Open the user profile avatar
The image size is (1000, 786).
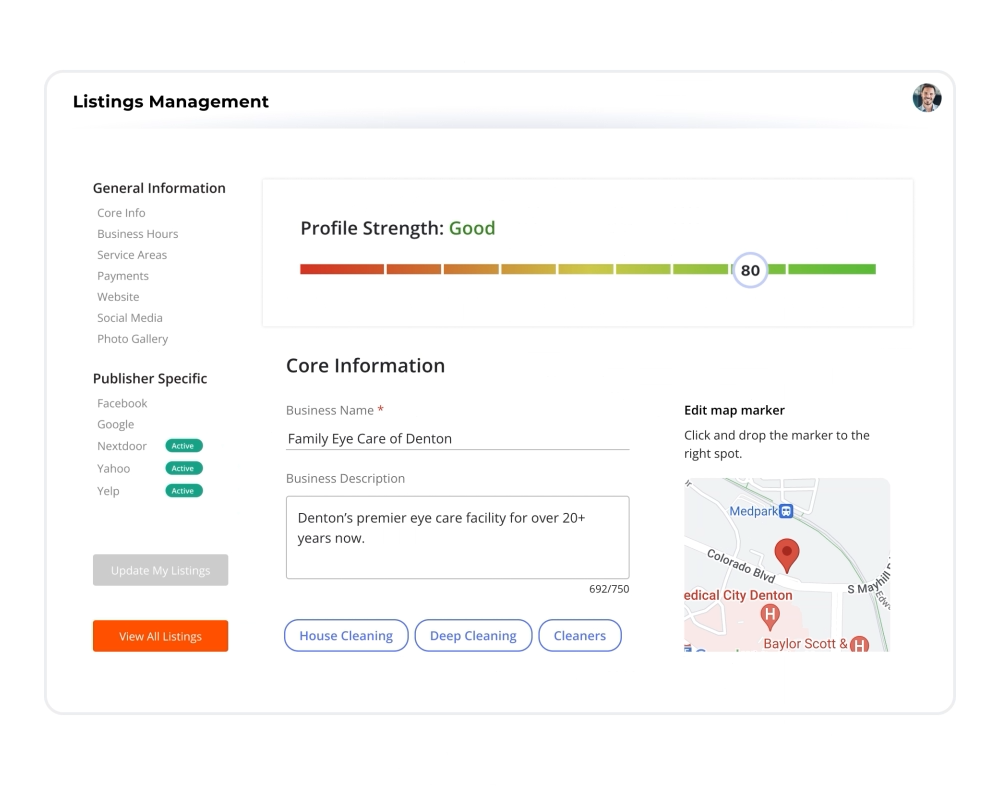coord(927,98)
